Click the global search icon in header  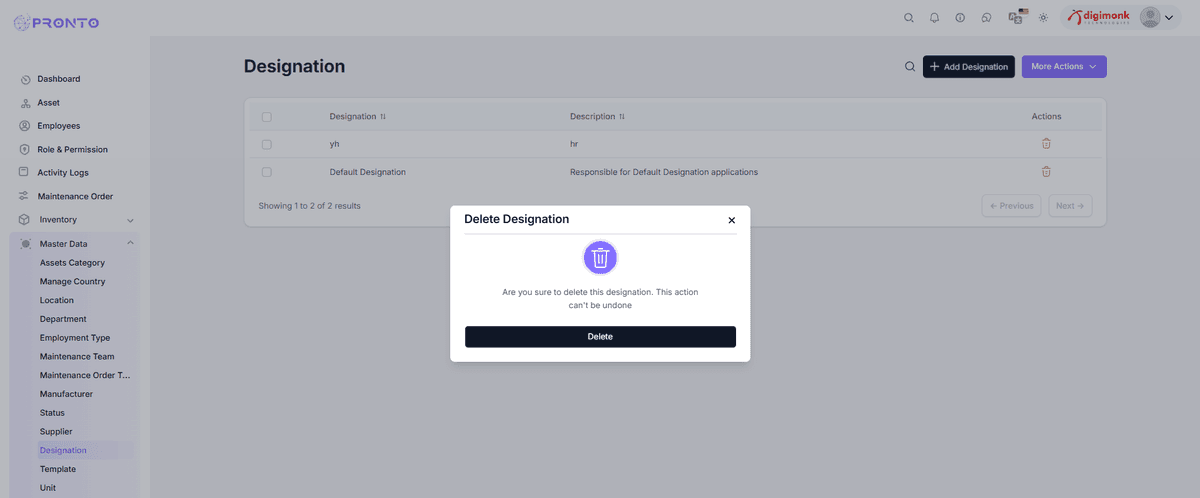pos(909,18)
